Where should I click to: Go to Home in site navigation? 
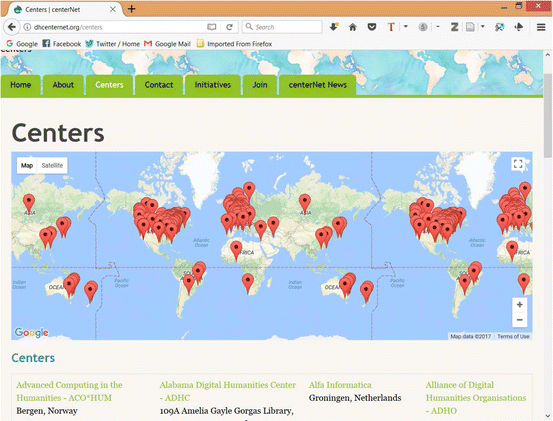tap(20, 85)
